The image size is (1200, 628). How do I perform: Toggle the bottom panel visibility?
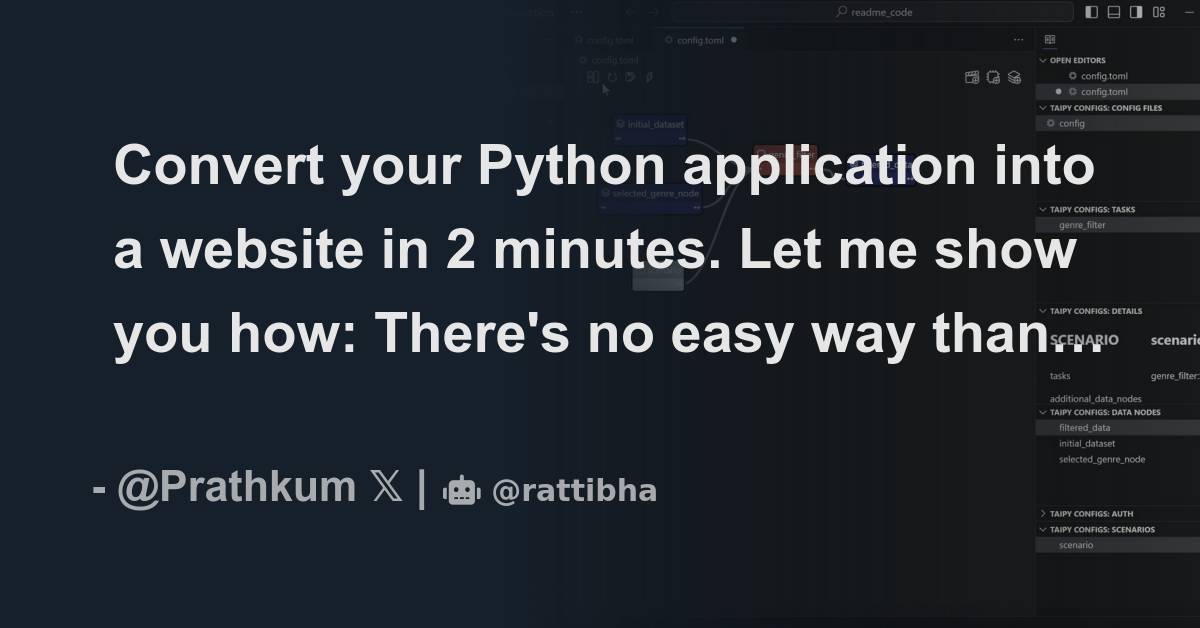(x=1114, y=11)
